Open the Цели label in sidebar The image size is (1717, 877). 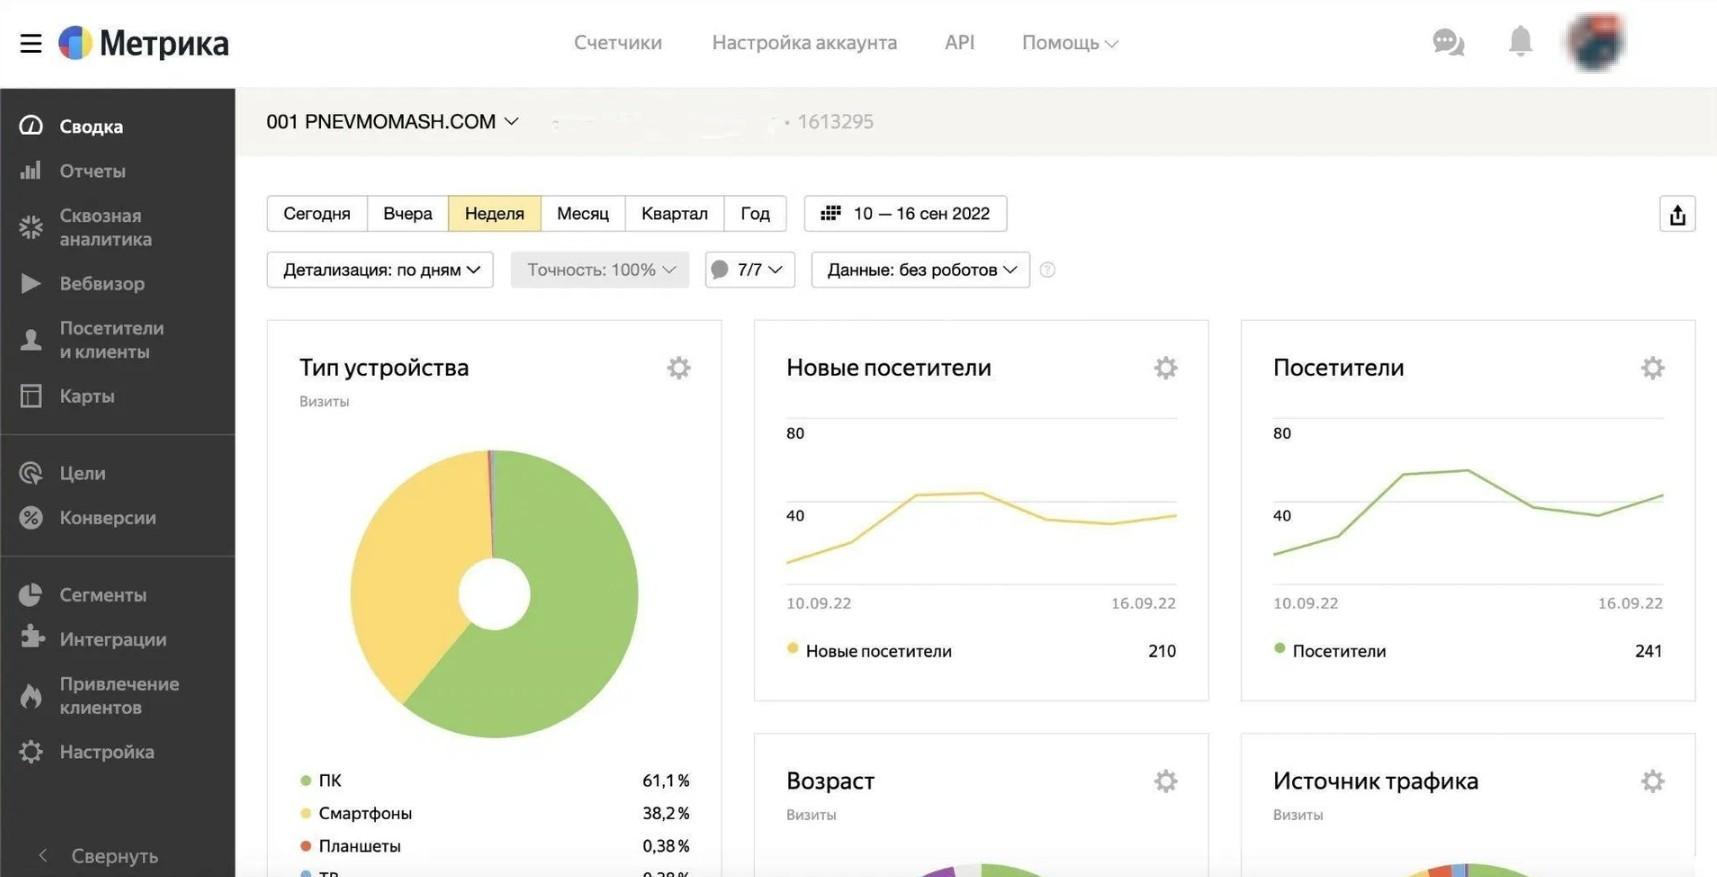(x=83, y=473)
